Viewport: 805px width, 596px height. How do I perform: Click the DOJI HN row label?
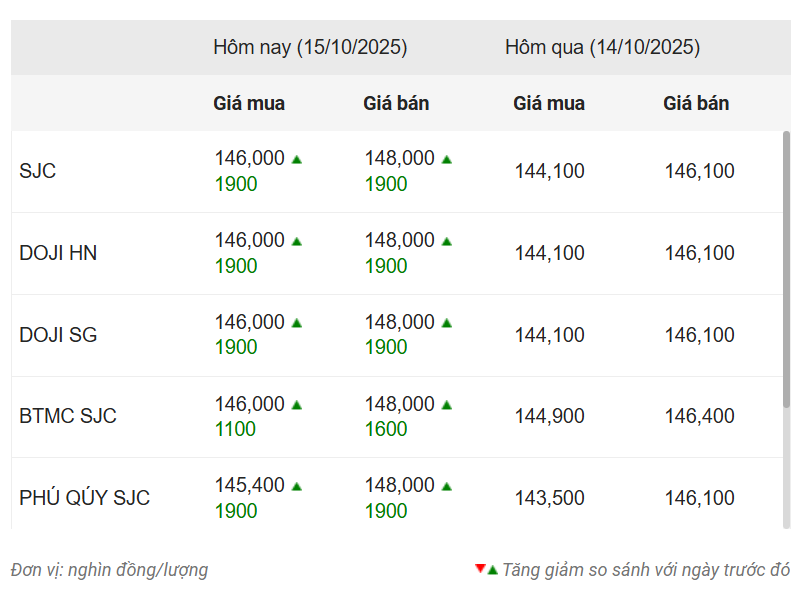[58, 253]
